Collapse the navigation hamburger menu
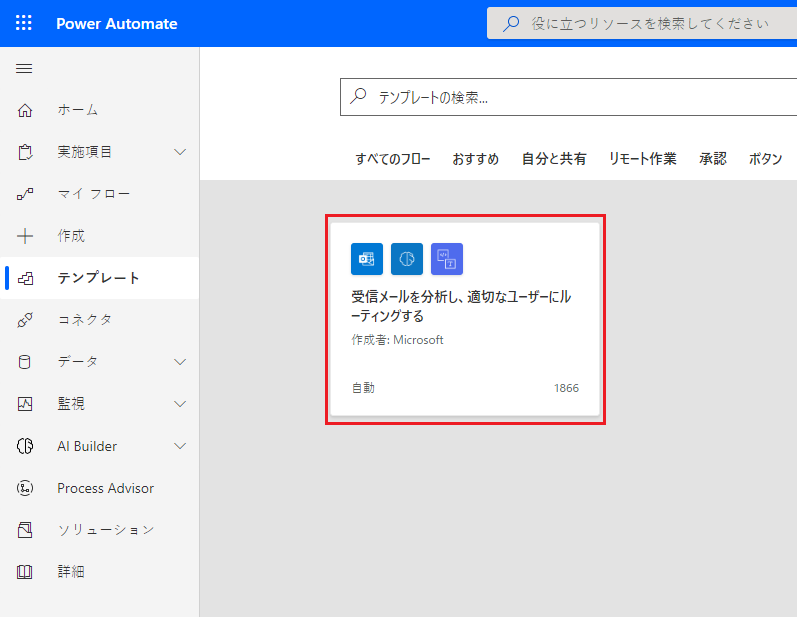This screenshot has height=617, width=797. 24,69
